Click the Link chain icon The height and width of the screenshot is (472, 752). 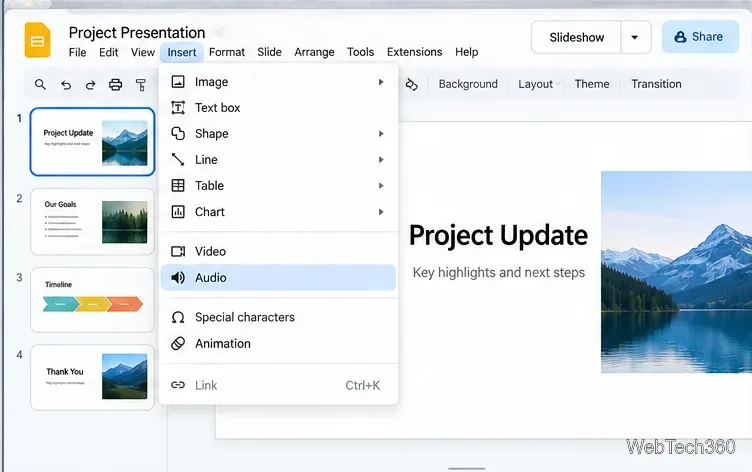178,385
